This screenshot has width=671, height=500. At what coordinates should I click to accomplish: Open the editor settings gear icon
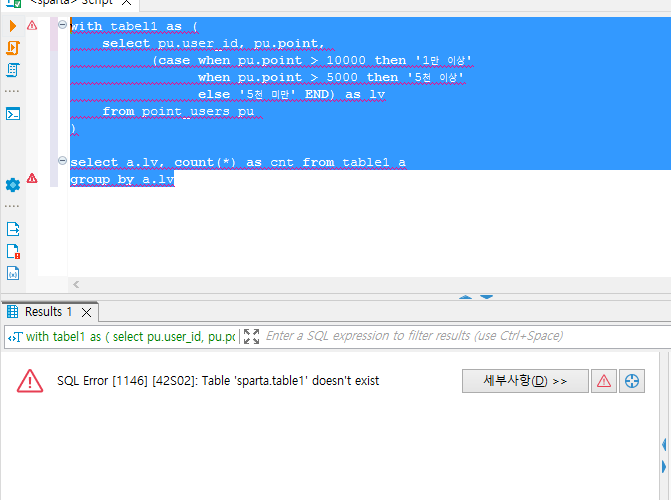13,185
